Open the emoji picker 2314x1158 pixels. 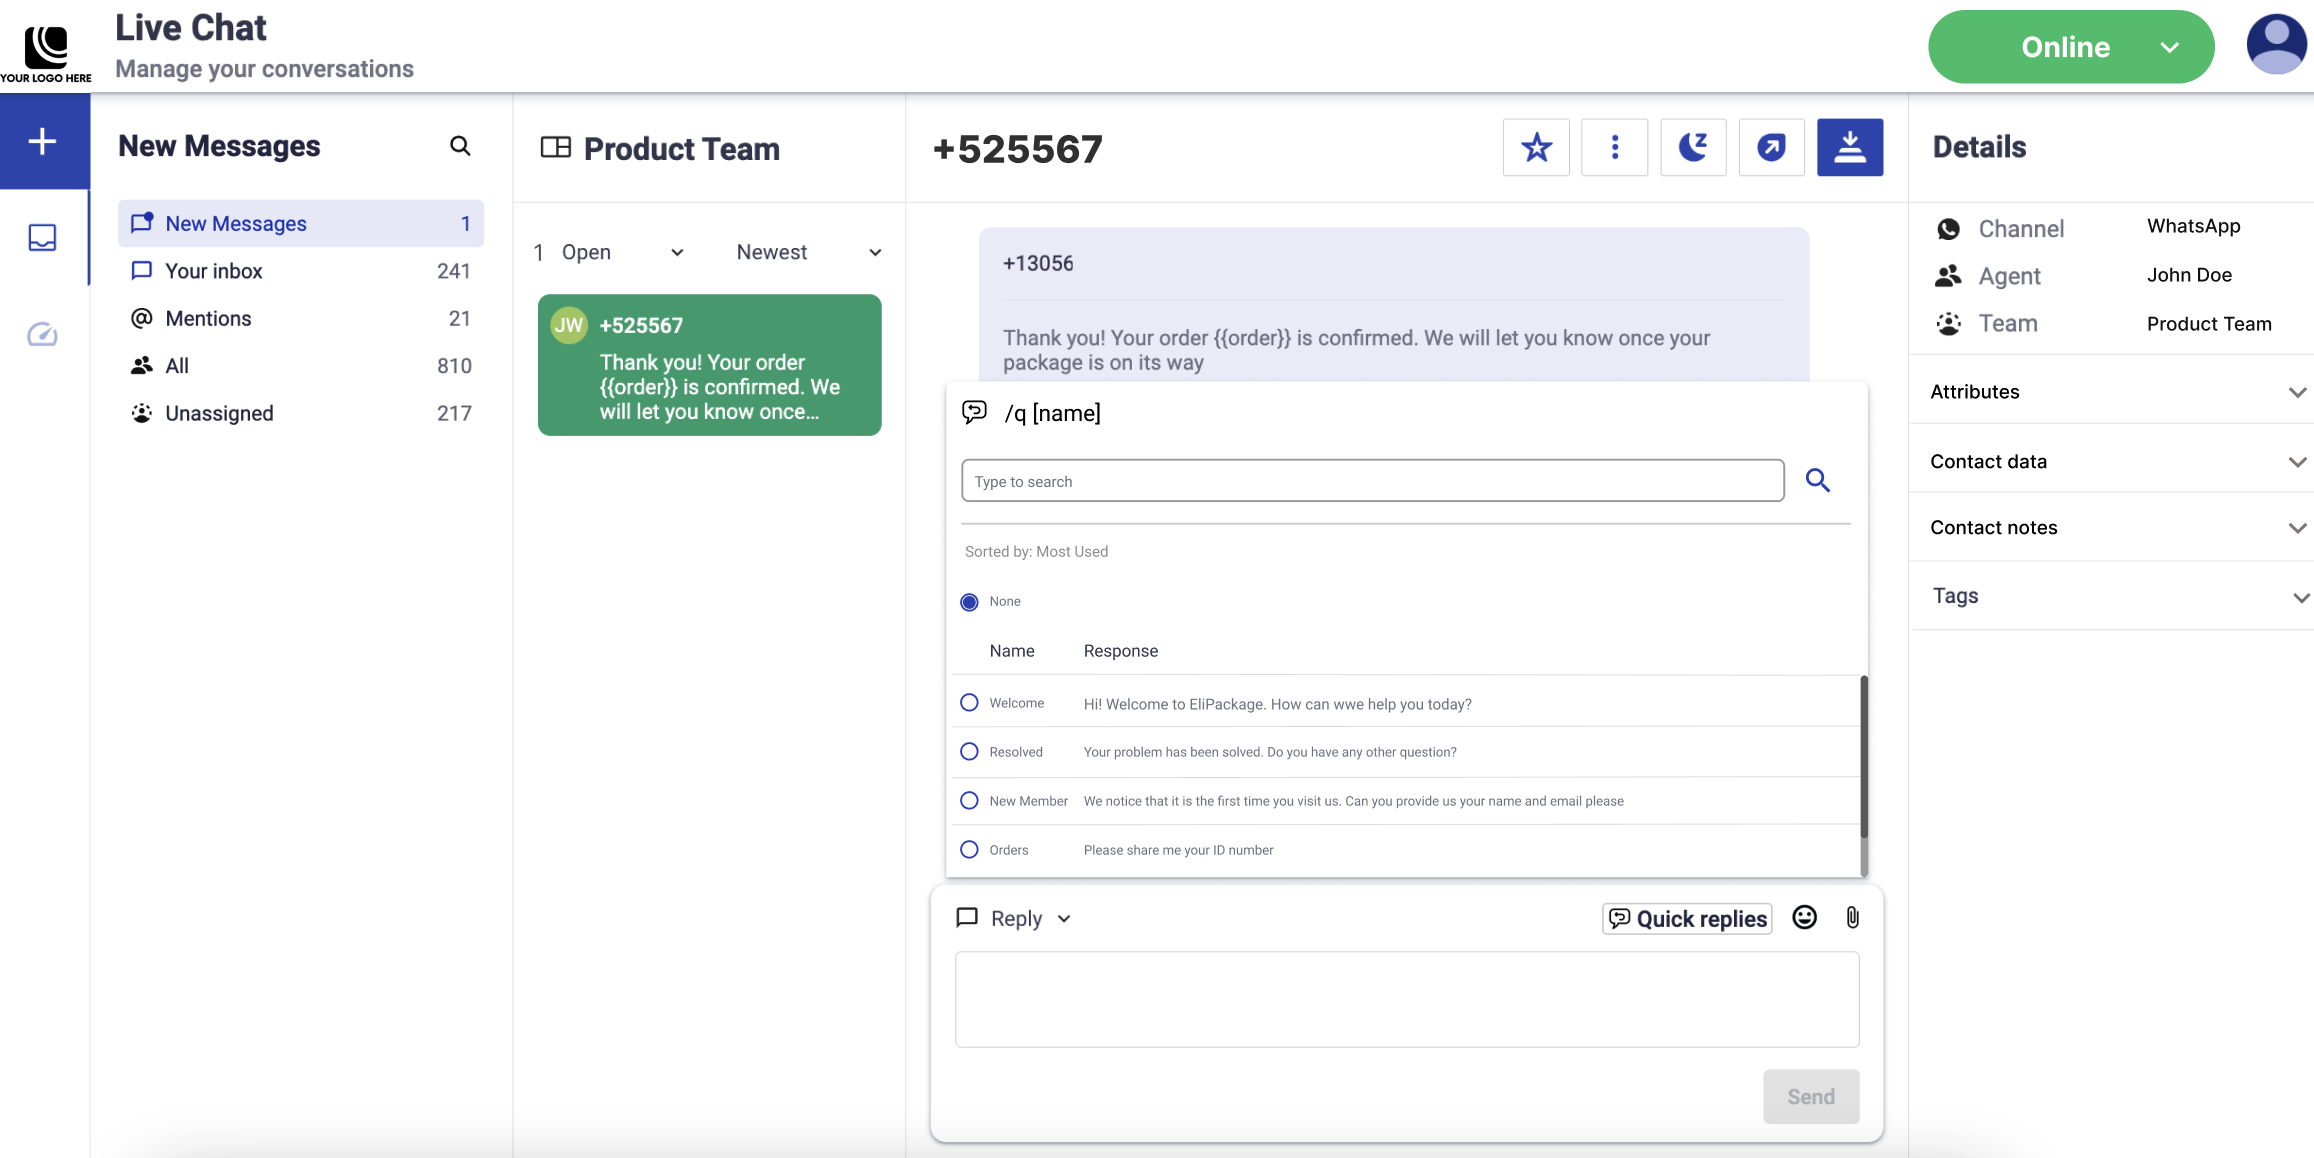[x=1804, y=917]
